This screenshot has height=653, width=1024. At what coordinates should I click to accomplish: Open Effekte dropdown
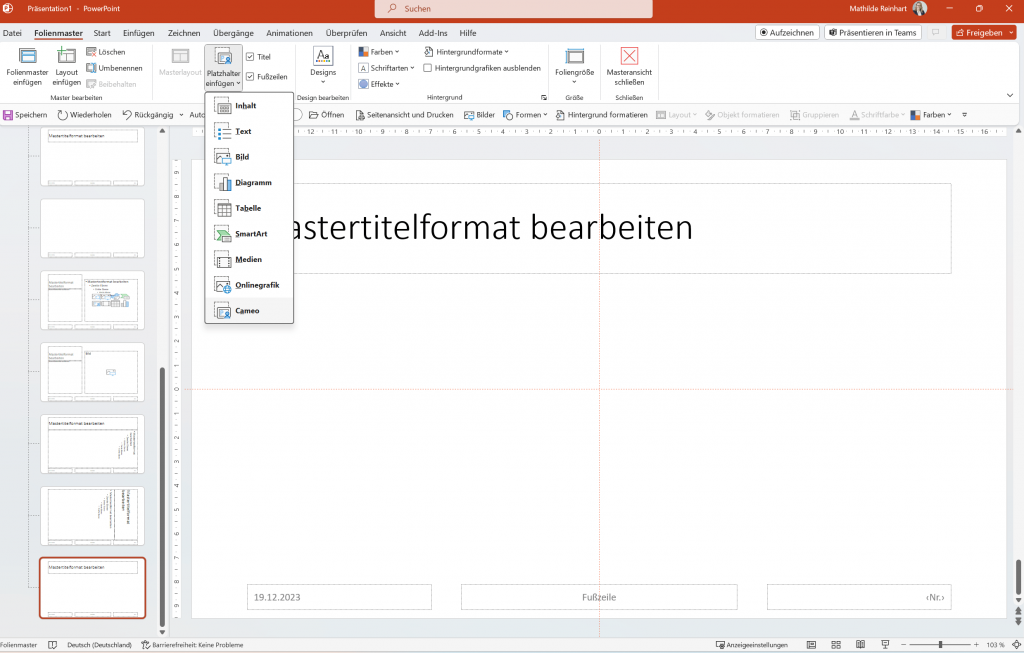pyautogui.click(x=379, y=84)
